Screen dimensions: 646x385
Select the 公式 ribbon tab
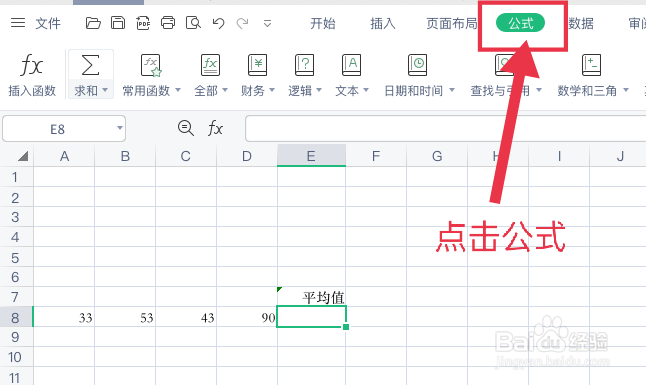[520, 23]
